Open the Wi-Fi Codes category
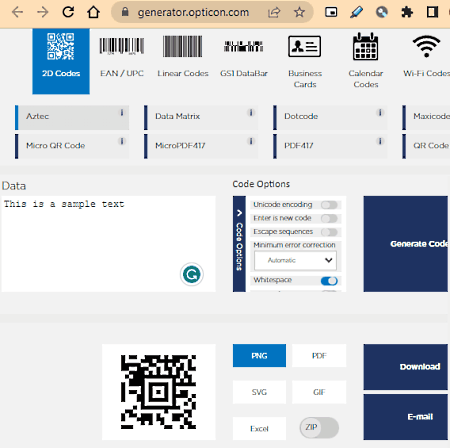Screen dimensions: 450x448 coord(426,57)
